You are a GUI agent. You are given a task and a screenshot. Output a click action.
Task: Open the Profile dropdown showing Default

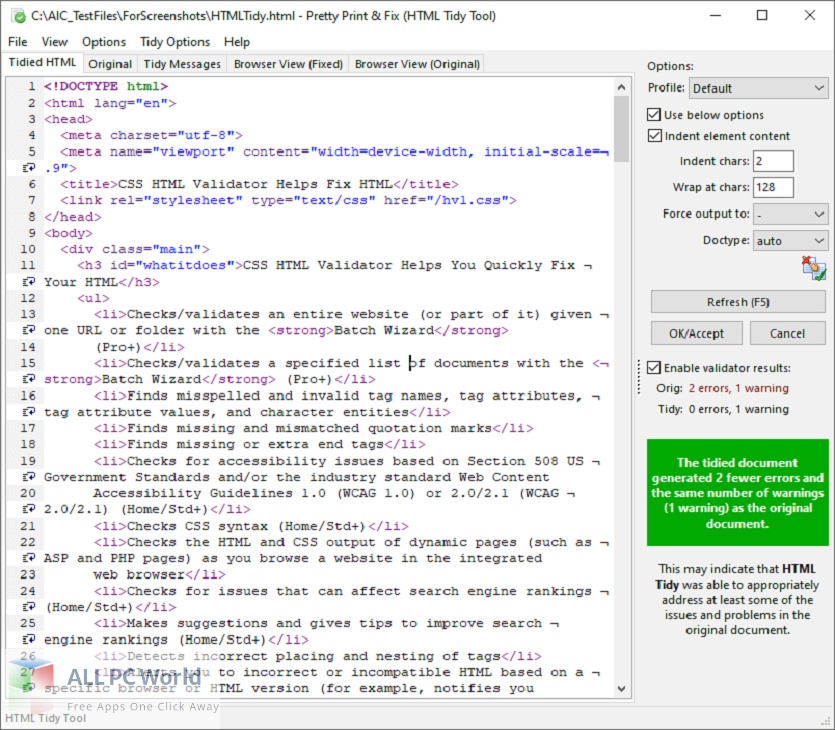[x=758, y=88]
